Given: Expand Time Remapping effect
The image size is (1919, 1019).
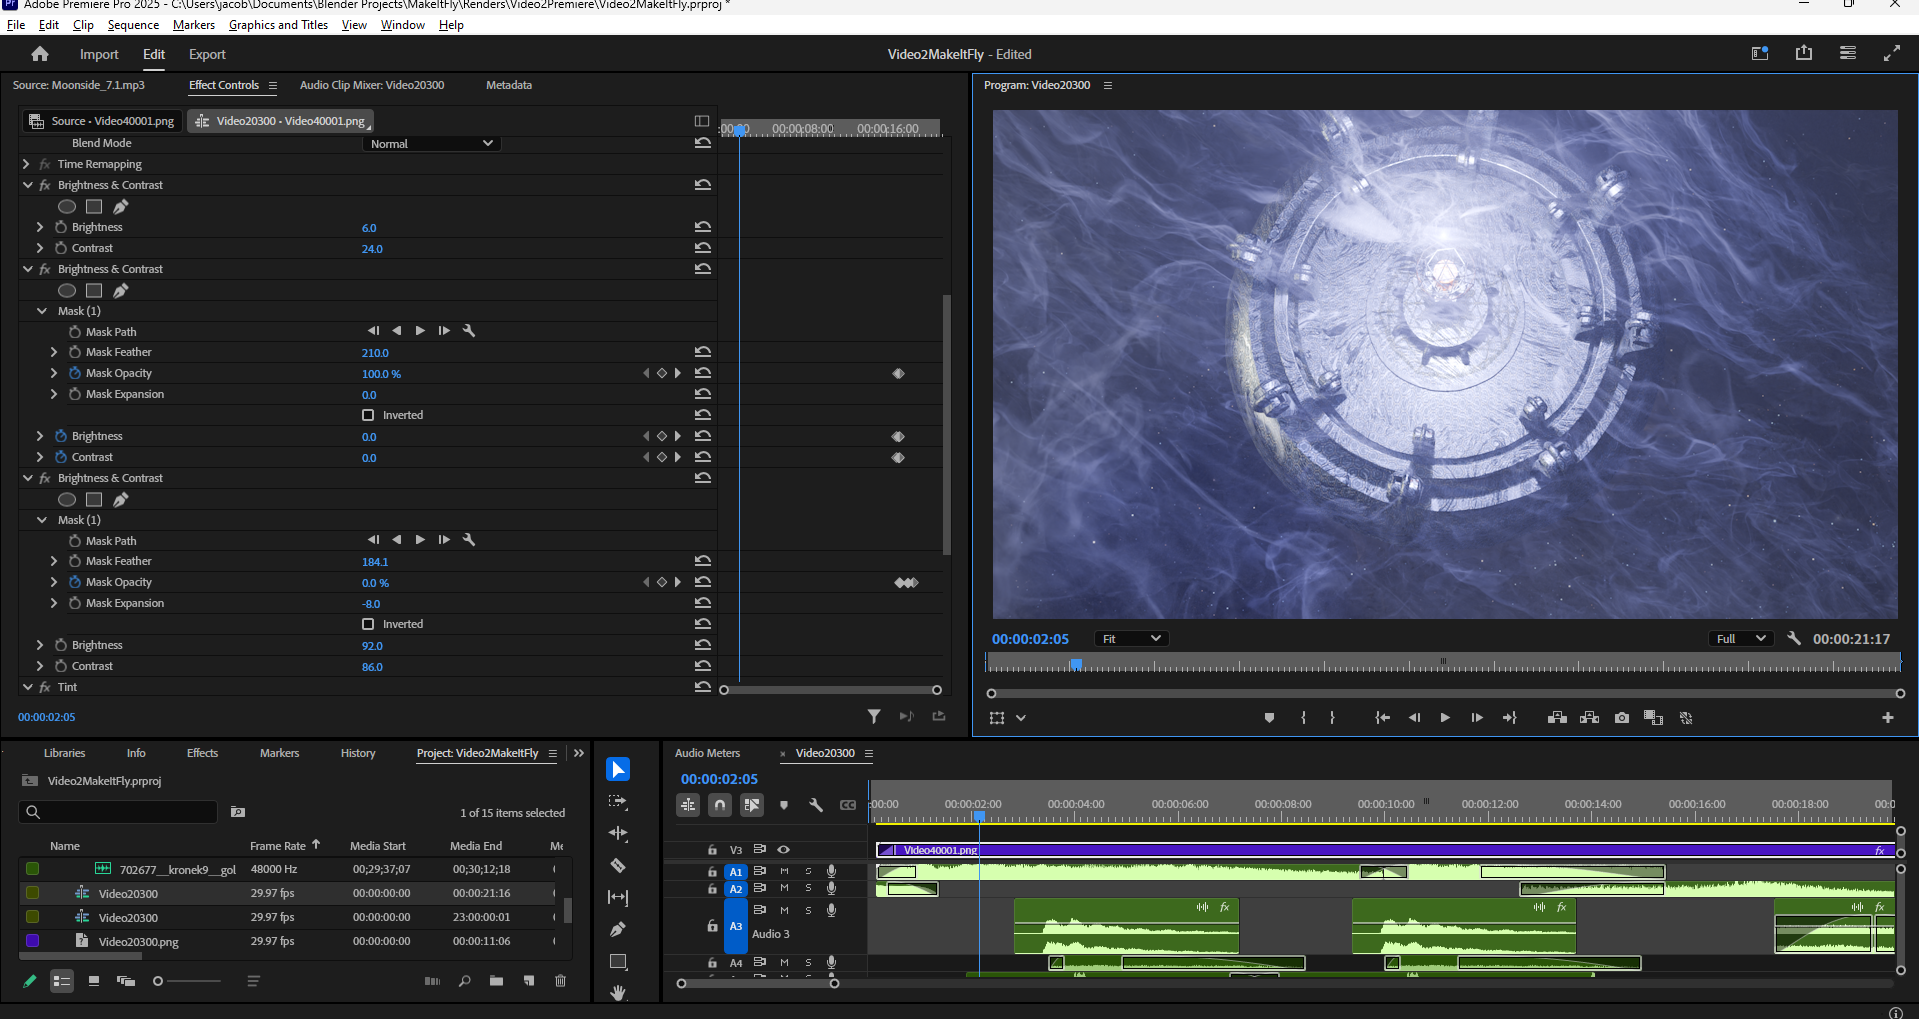Looking at the screenshot, I should [x=27, y=164].
